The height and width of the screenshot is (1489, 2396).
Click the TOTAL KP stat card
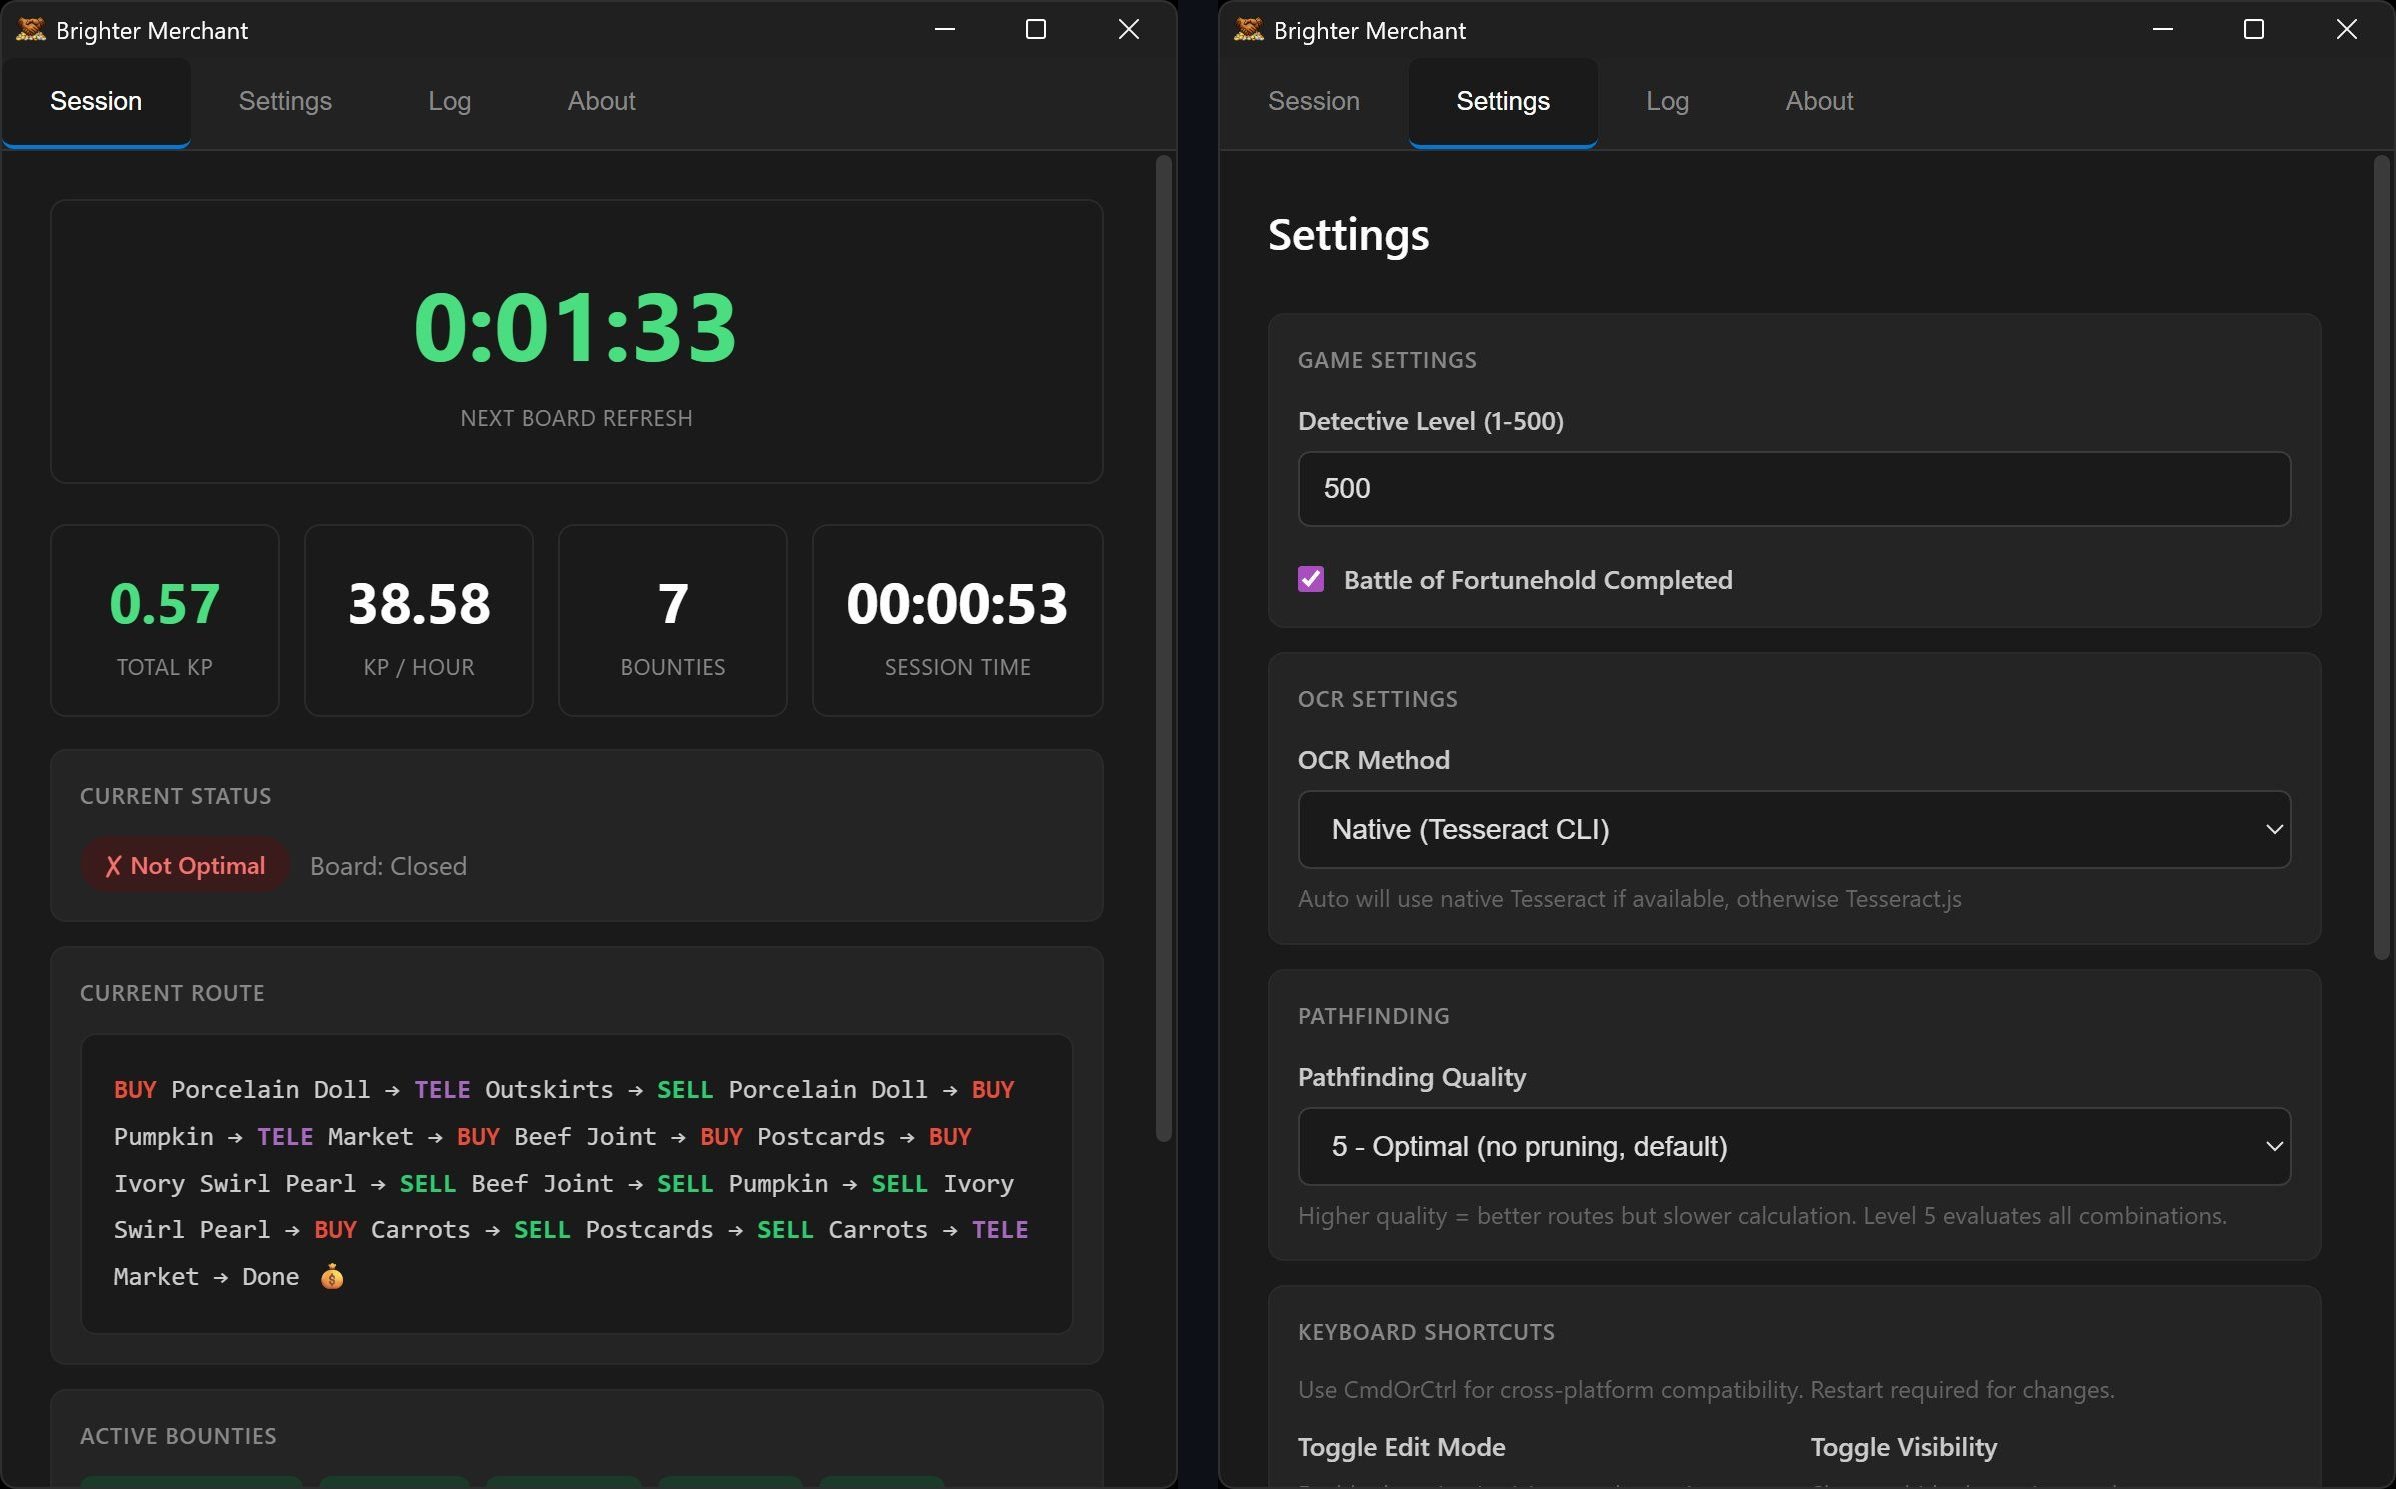coord(165,620)
